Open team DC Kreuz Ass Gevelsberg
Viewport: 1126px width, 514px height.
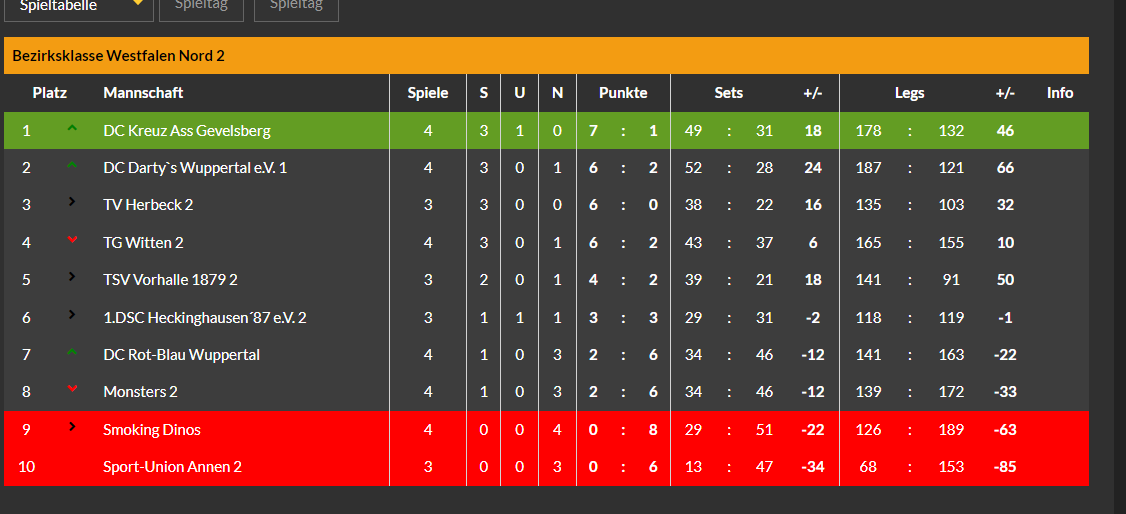187,131
